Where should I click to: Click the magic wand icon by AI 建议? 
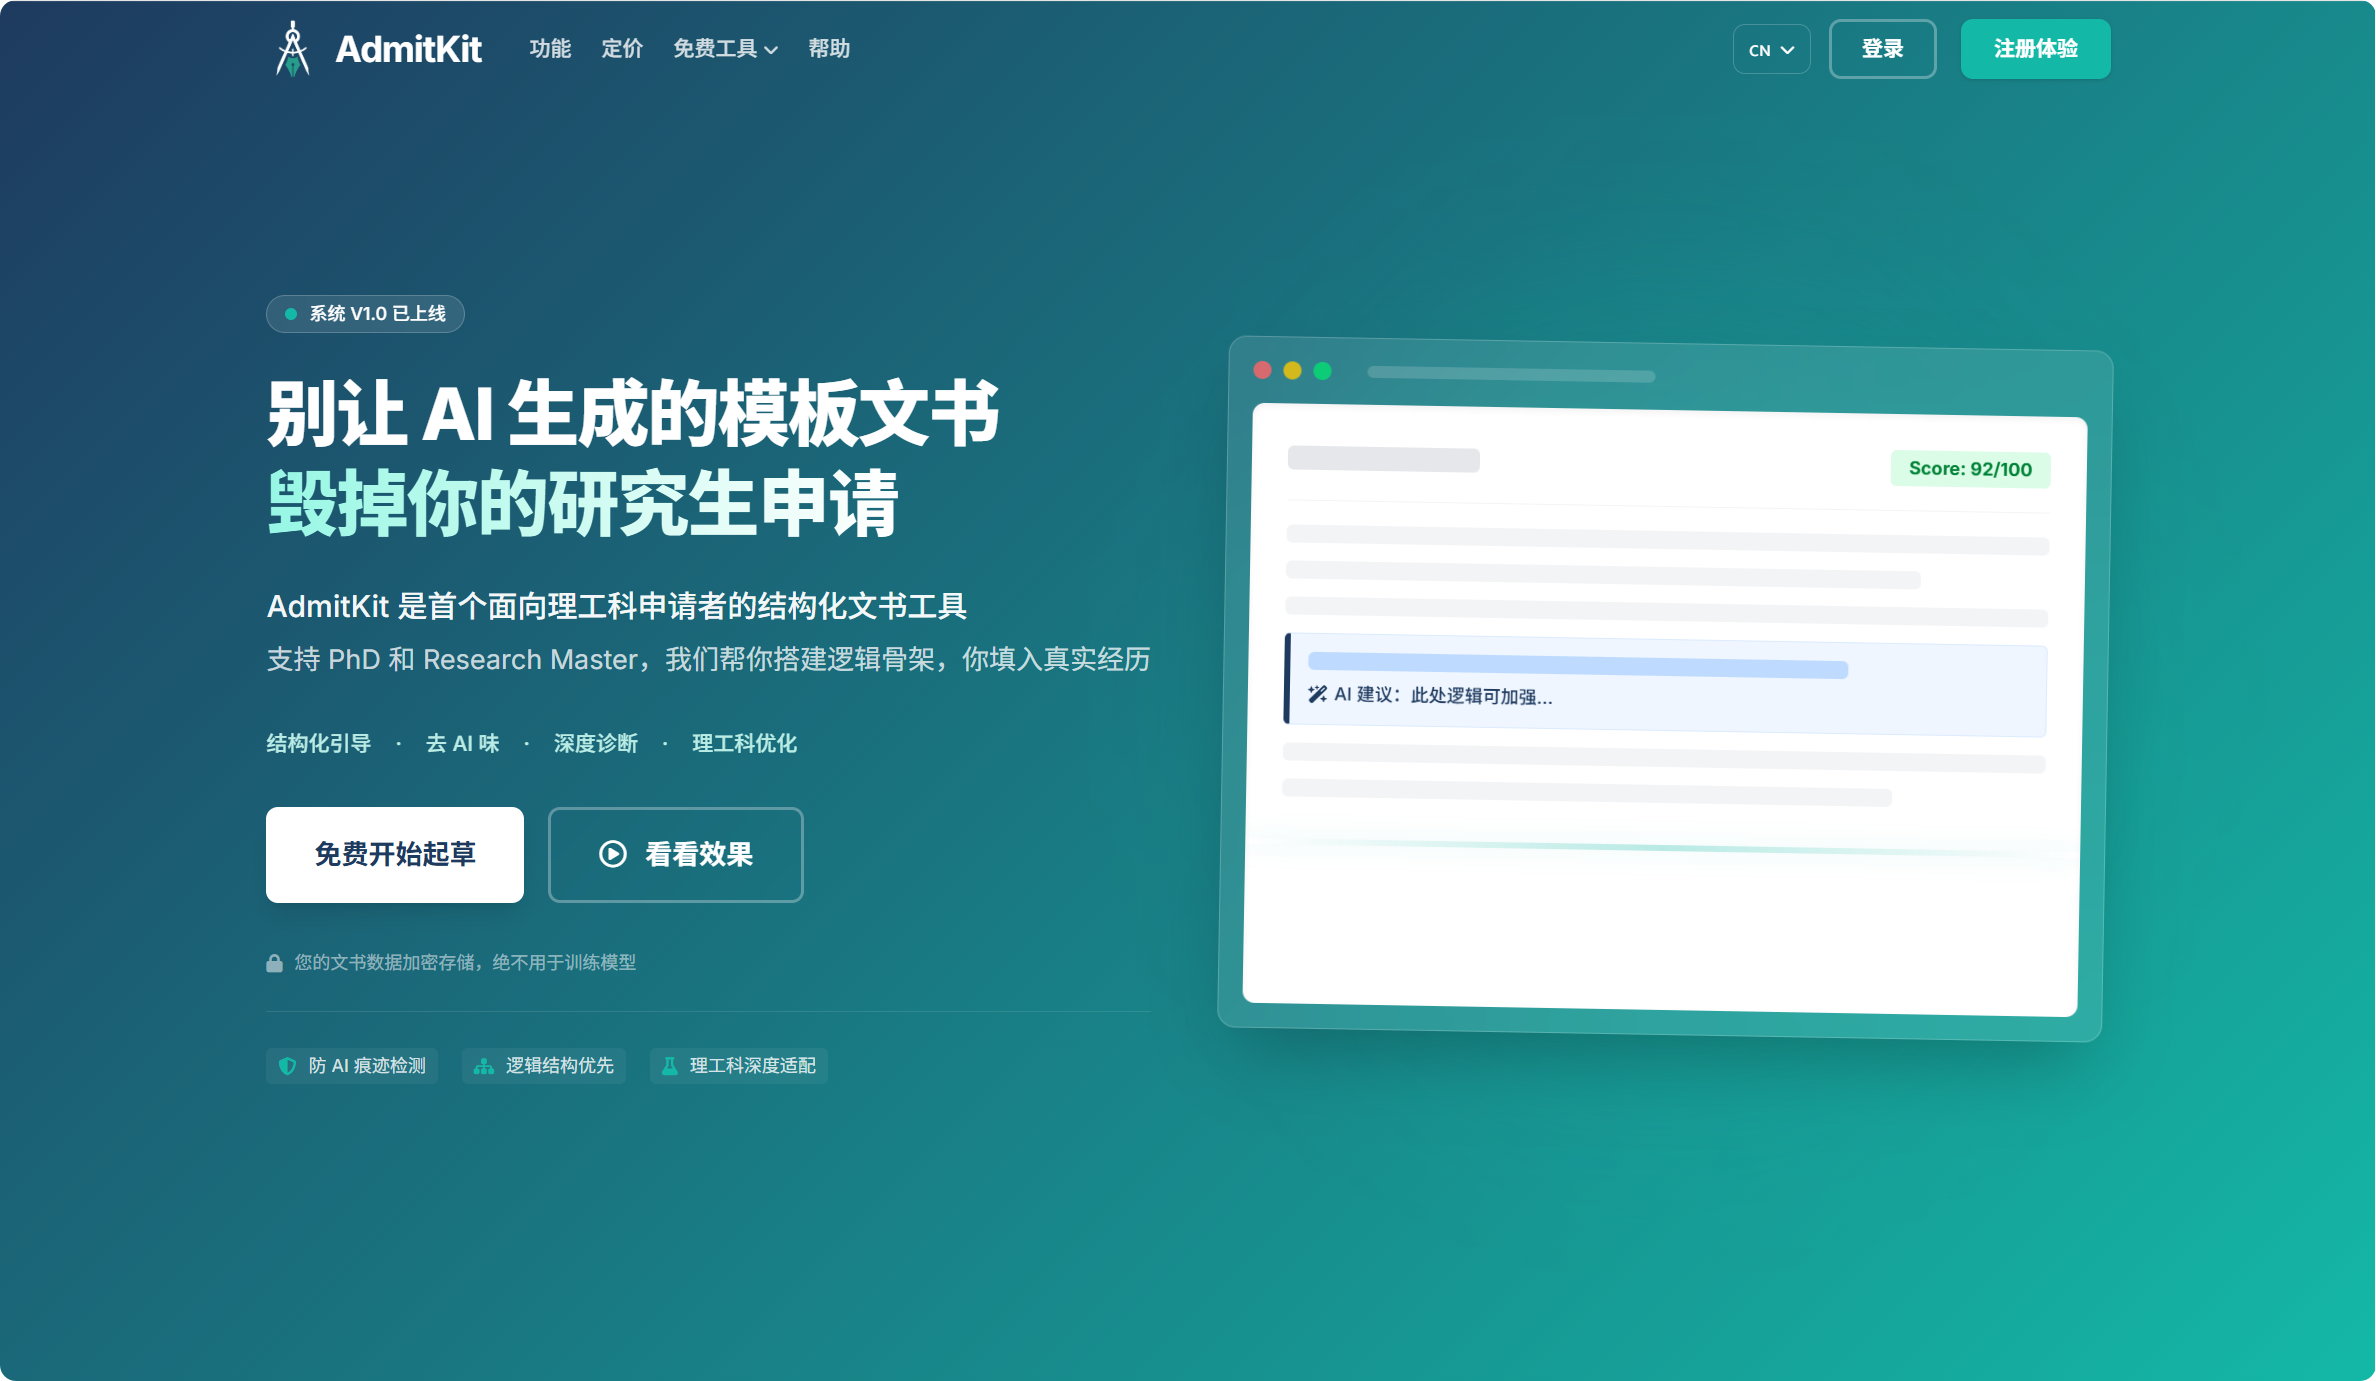click(1317, 694)
